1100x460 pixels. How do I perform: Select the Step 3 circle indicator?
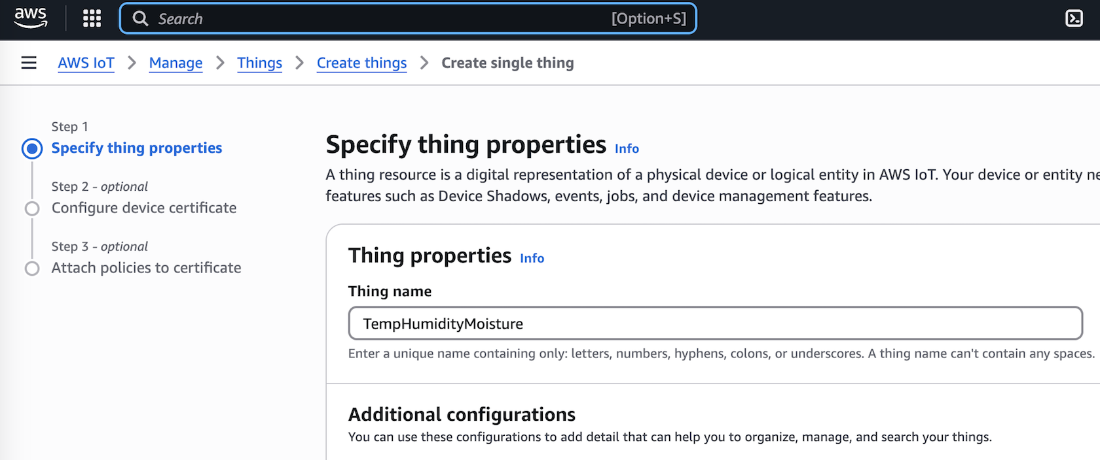(32, 268)
